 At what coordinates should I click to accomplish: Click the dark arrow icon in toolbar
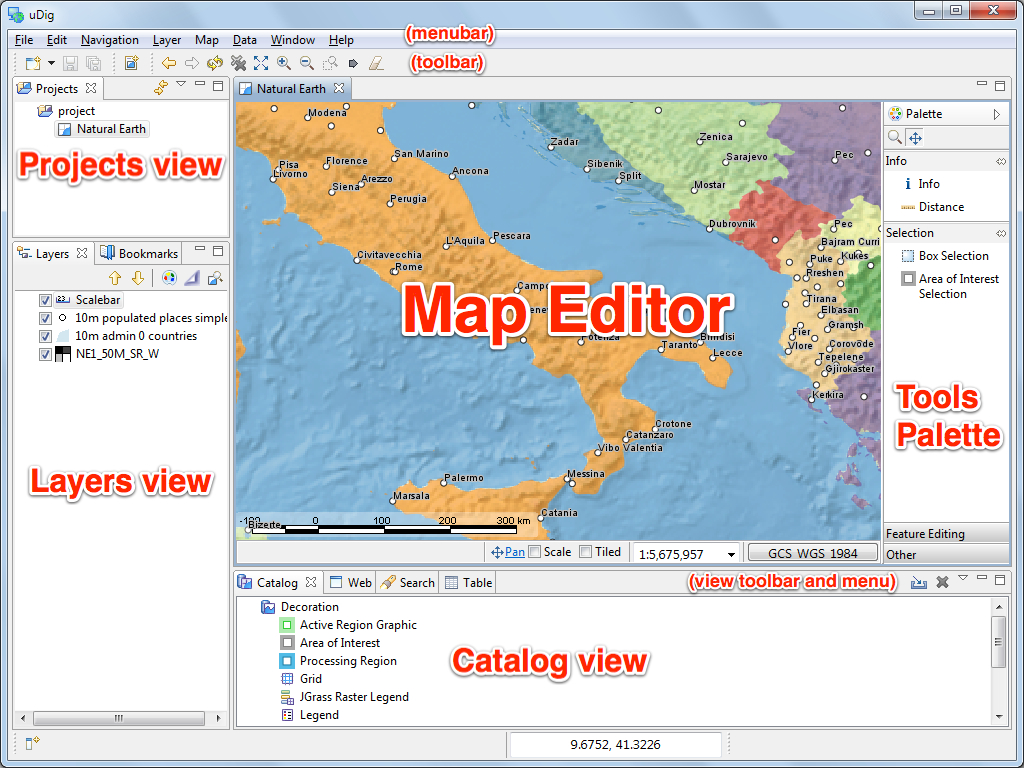[353, 63]
